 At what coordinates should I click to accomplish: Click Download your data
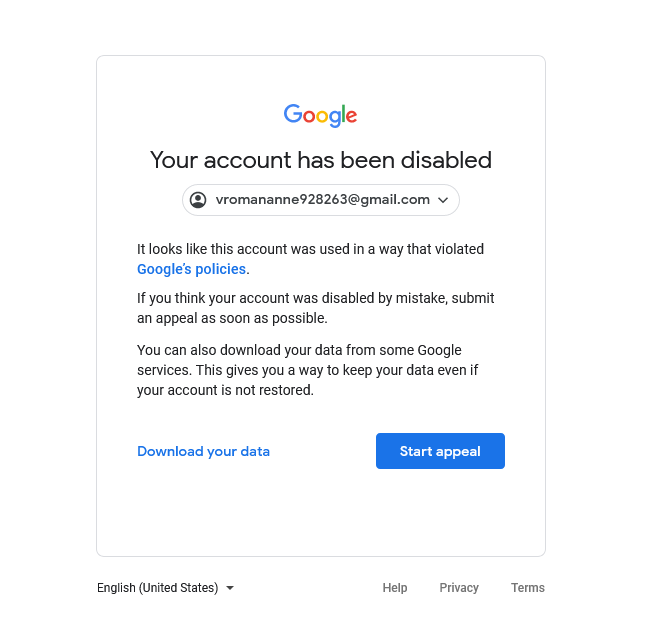point(203,451)
